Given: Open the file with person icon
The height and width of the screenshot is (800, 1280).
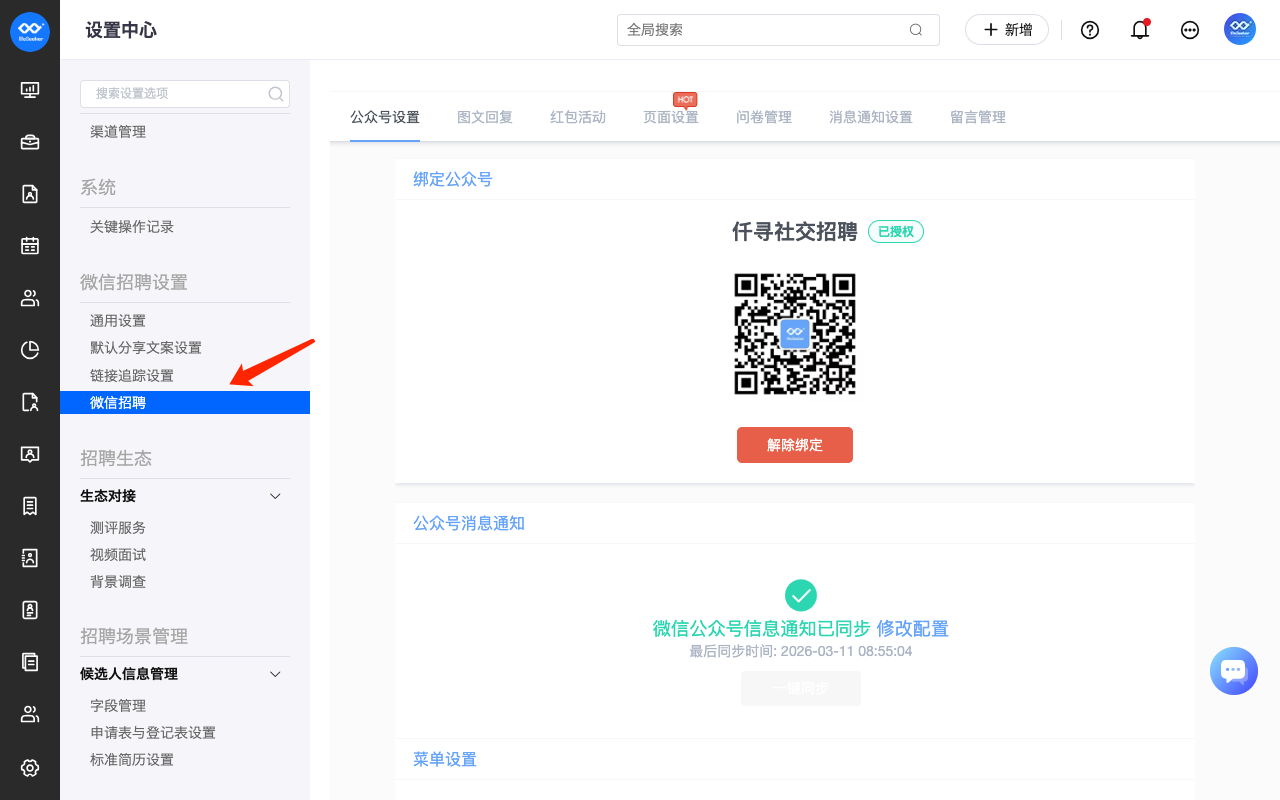Looking at the screenshot, I should click(30, 402).
